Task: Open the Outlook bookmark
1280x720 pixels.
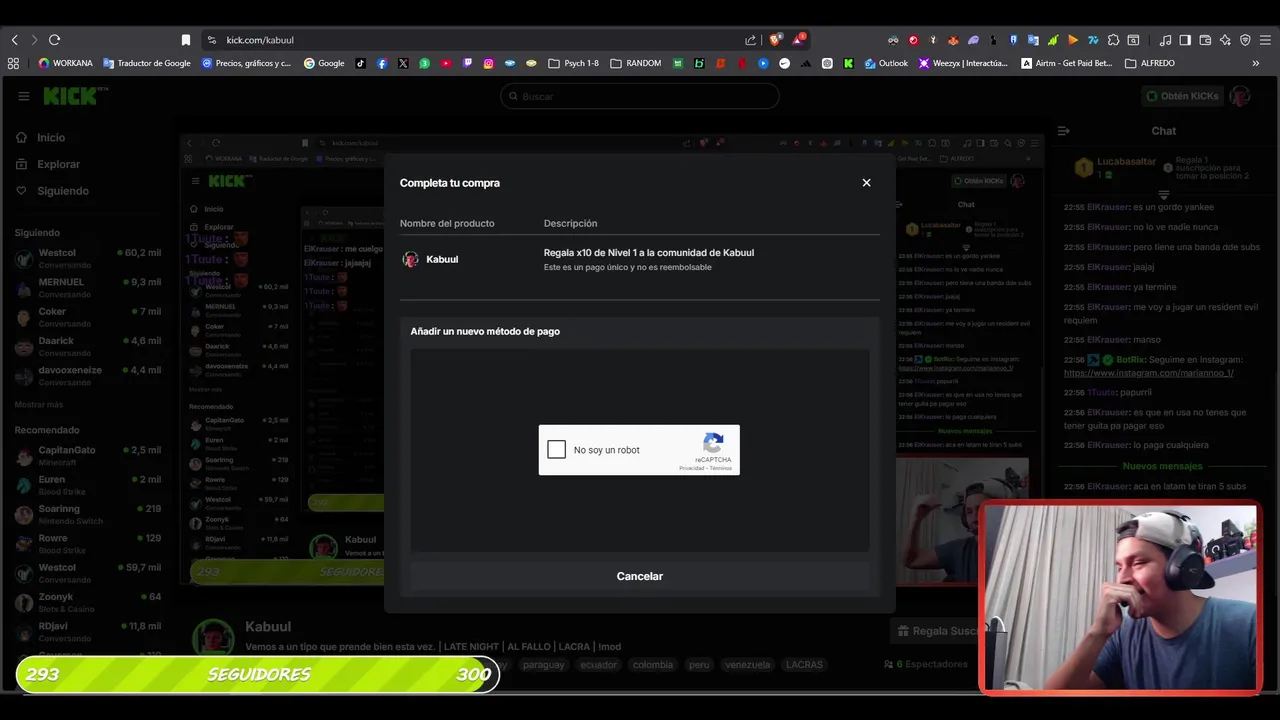Action: (886, 63)
